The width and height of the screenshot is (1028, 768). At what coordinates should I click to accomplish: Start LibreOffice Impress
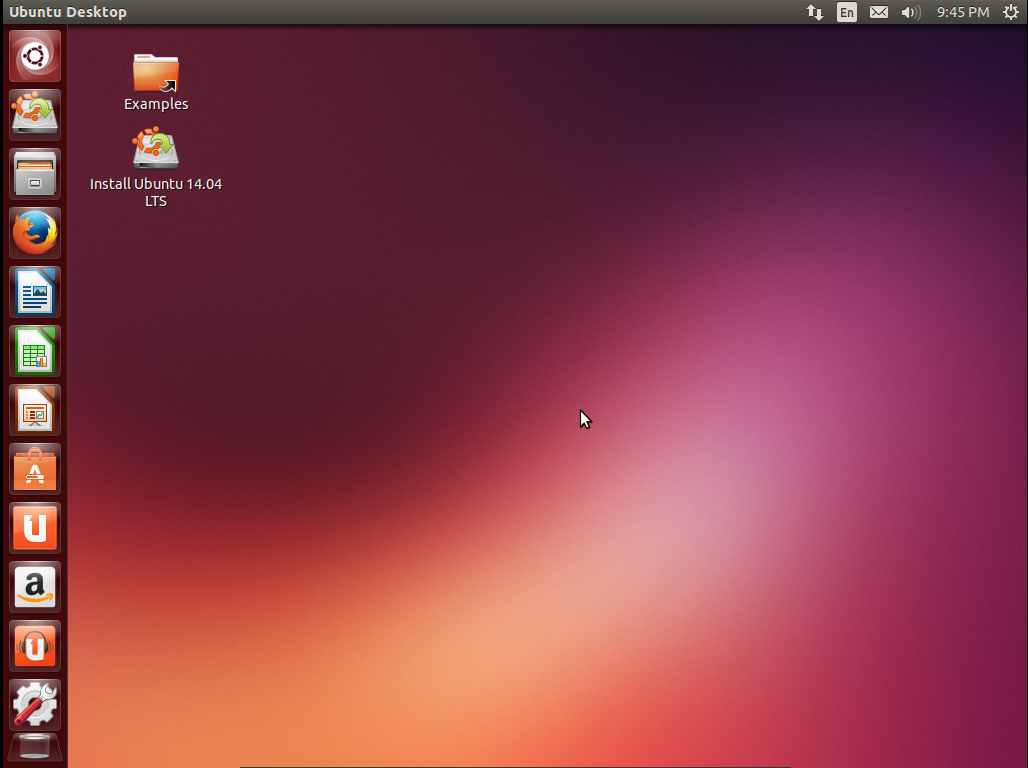(35, 410)
